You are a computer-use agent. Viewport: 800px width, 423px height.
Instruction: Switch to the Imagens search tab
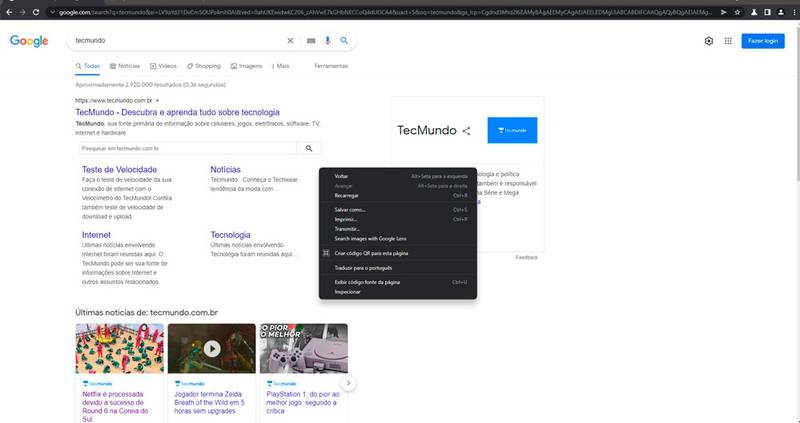click(246, 66)
